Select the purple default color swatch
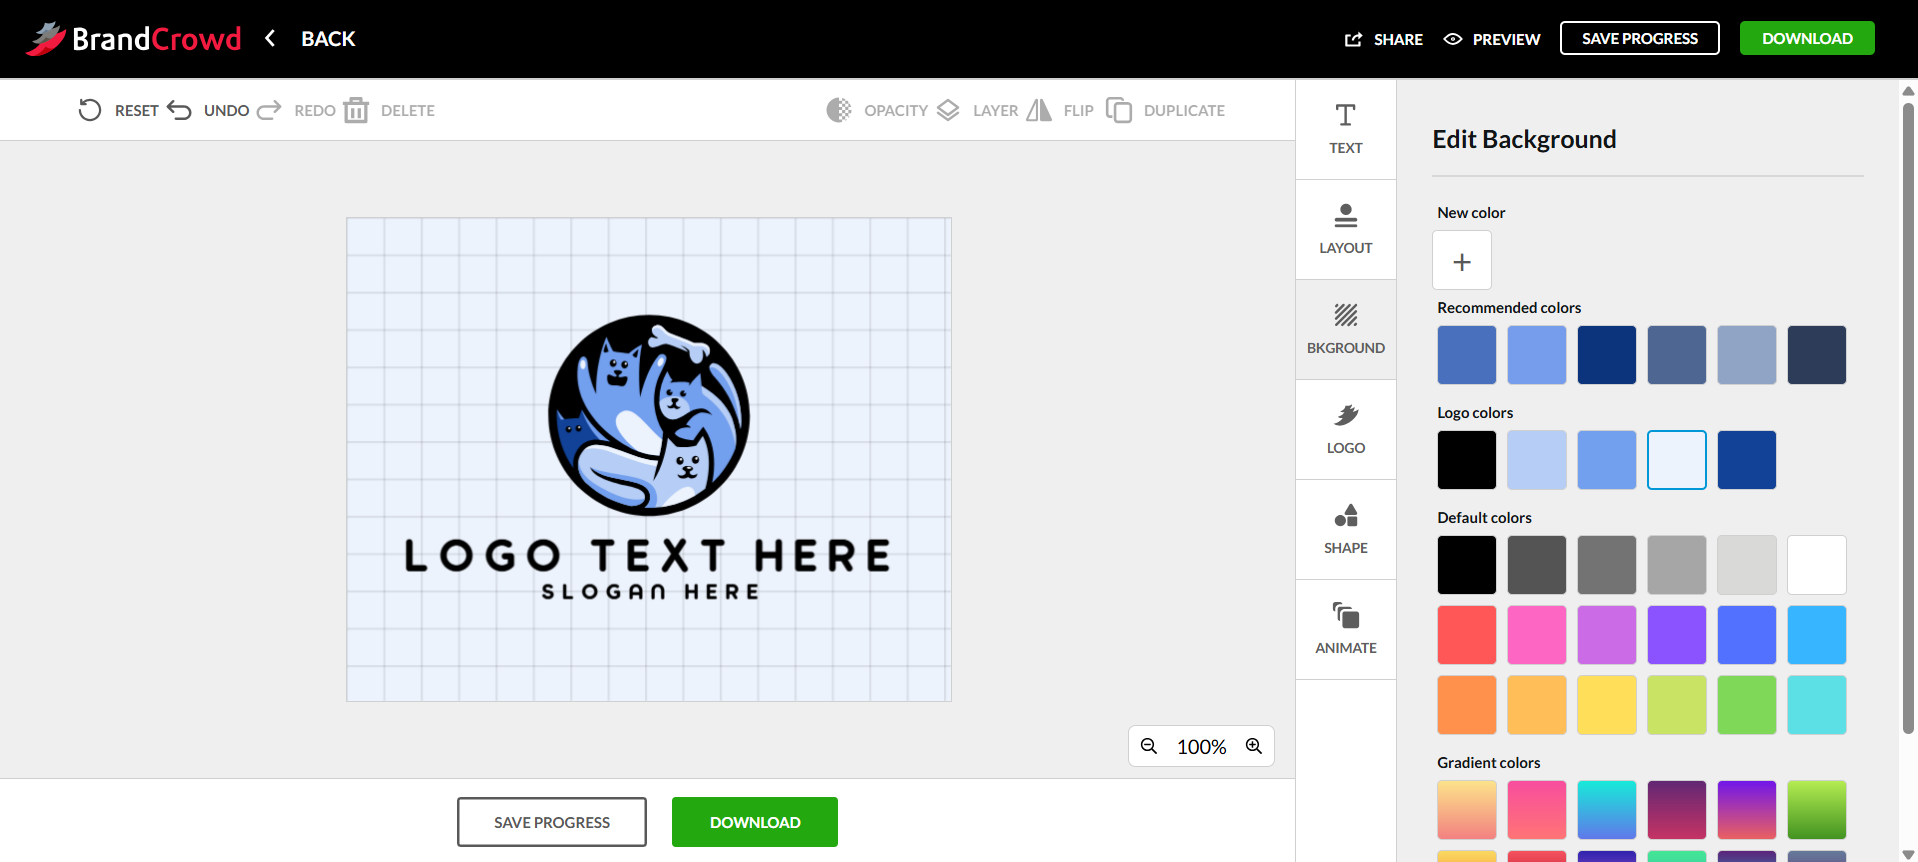The height and width of the screenshot is (862, 1918). pos(1677,635)
